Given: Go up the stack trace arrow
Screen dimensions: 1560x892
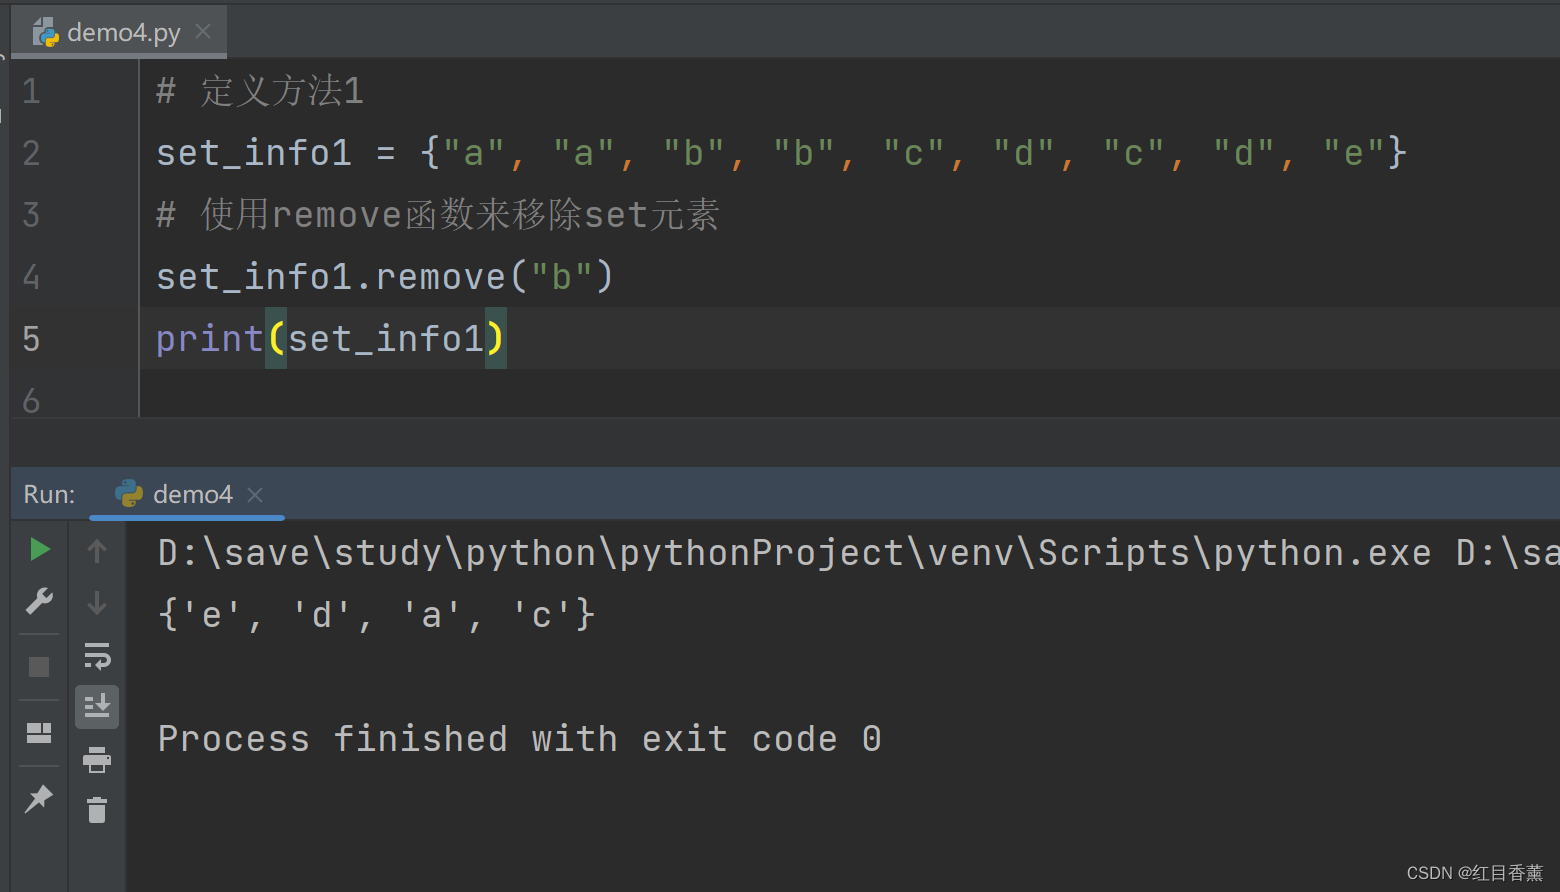Looking at the screenshot, I should [x=97, y=550].
